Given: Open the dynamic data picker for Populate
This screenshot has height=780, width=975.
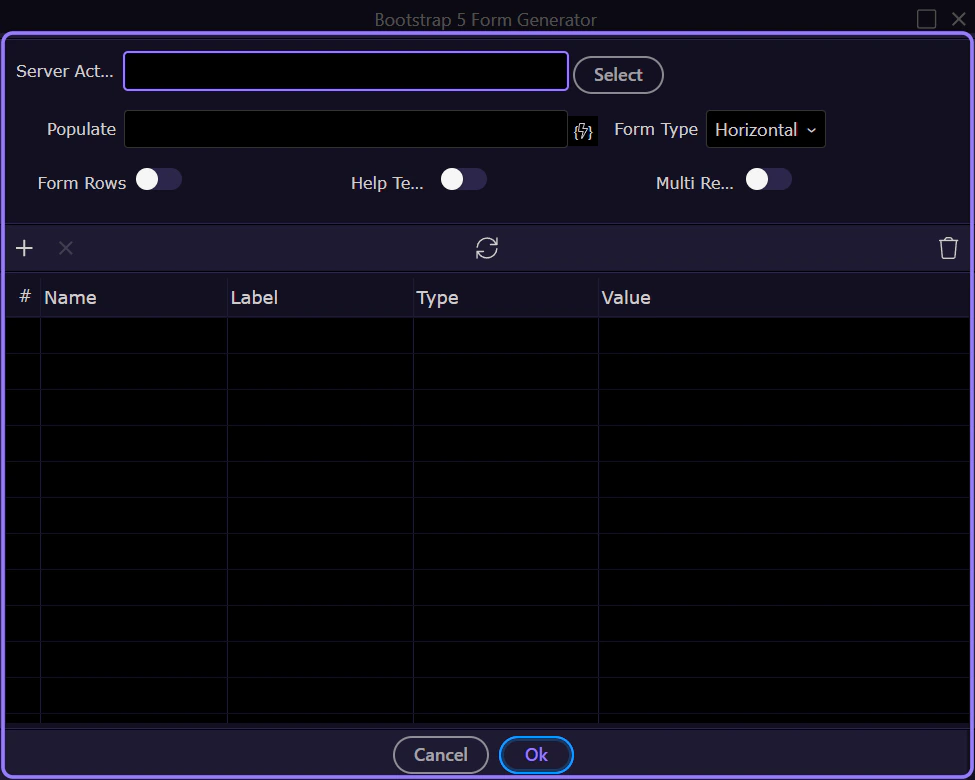Looking at the screenshot, I should (x=583, y=131).
